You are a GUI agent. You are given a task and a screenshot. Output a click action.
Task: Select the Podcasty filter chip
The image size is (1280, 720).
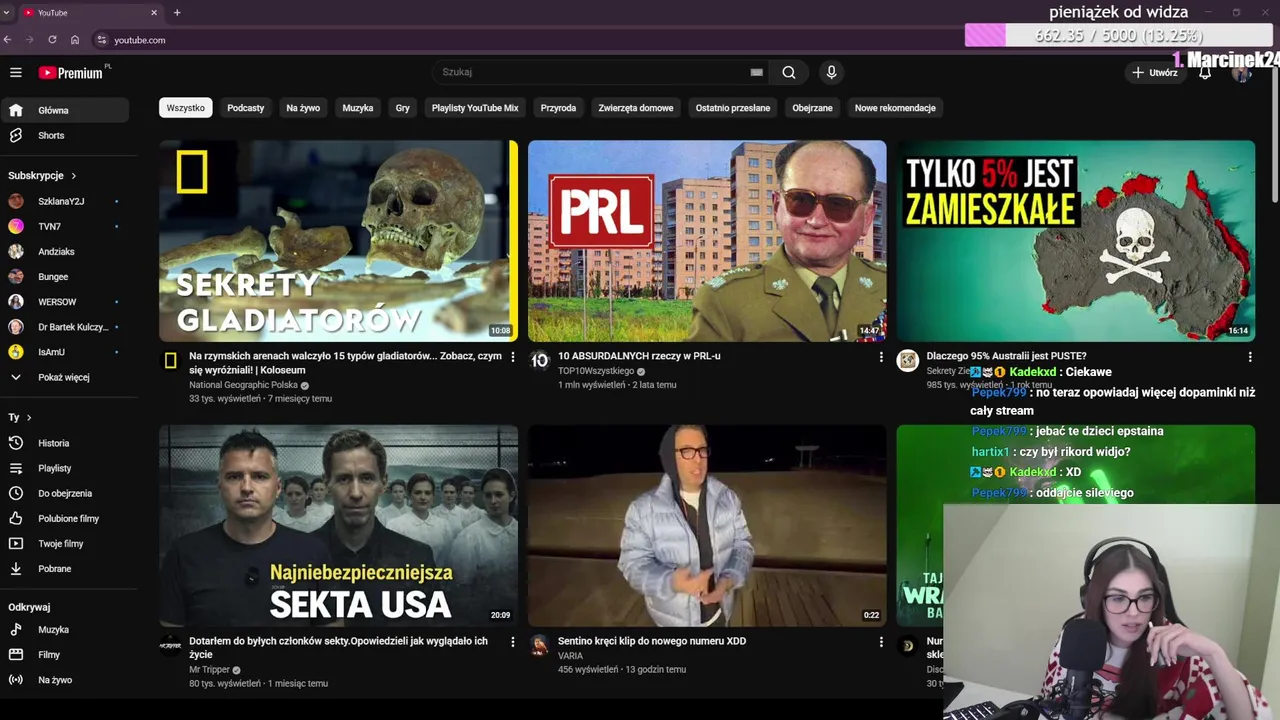click(x=246, y=108)
